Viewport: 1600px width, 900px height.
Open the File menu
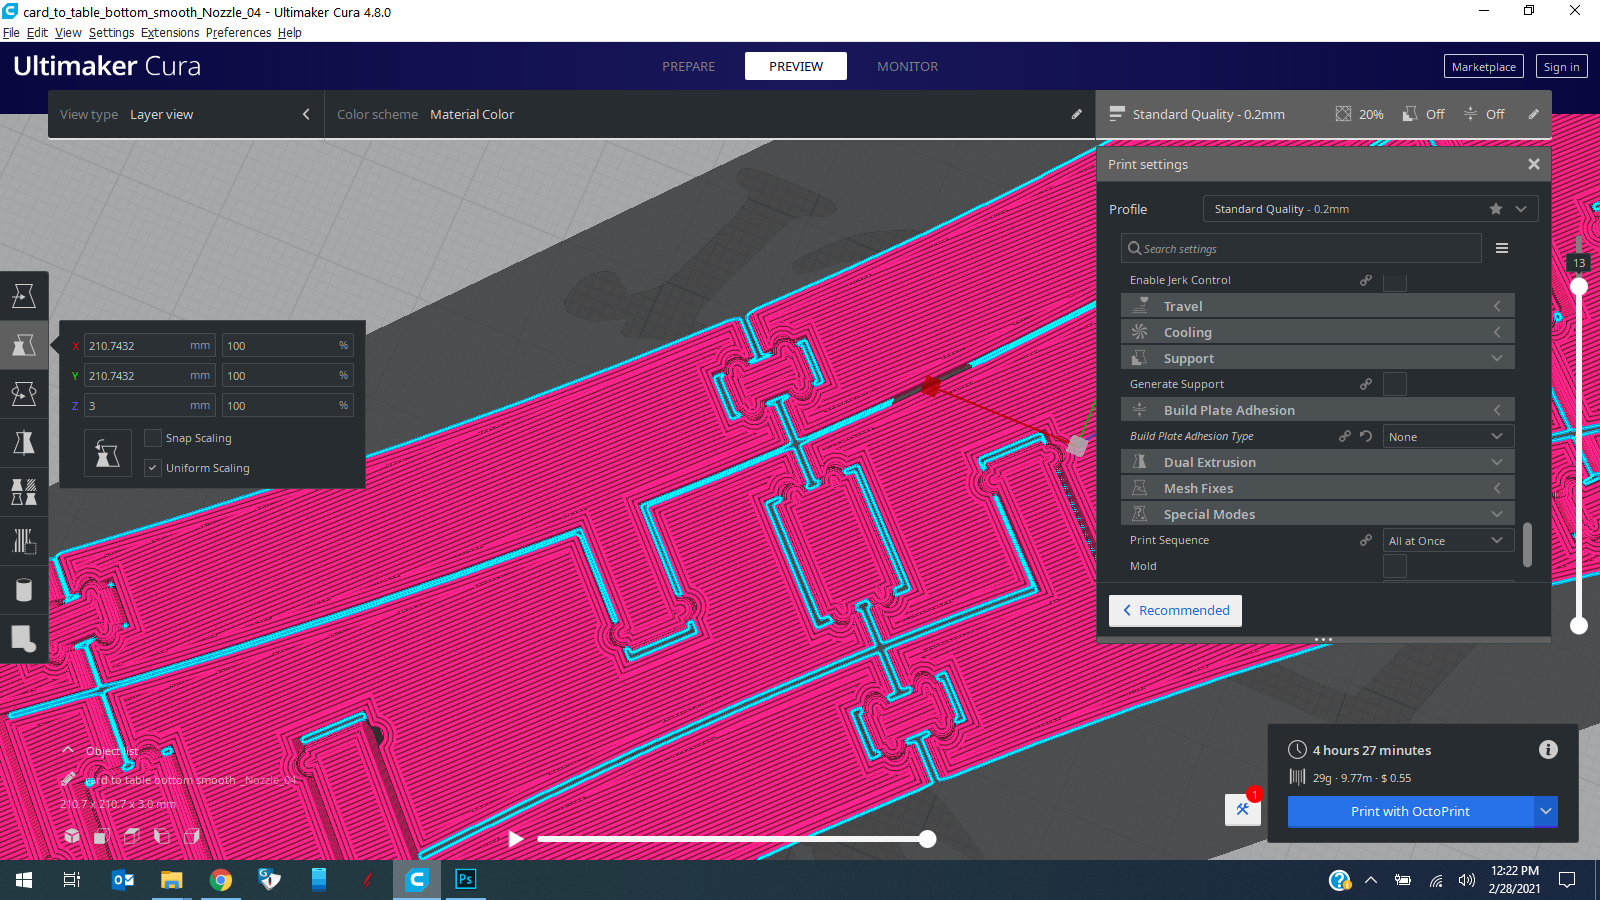tap(11, 32)
